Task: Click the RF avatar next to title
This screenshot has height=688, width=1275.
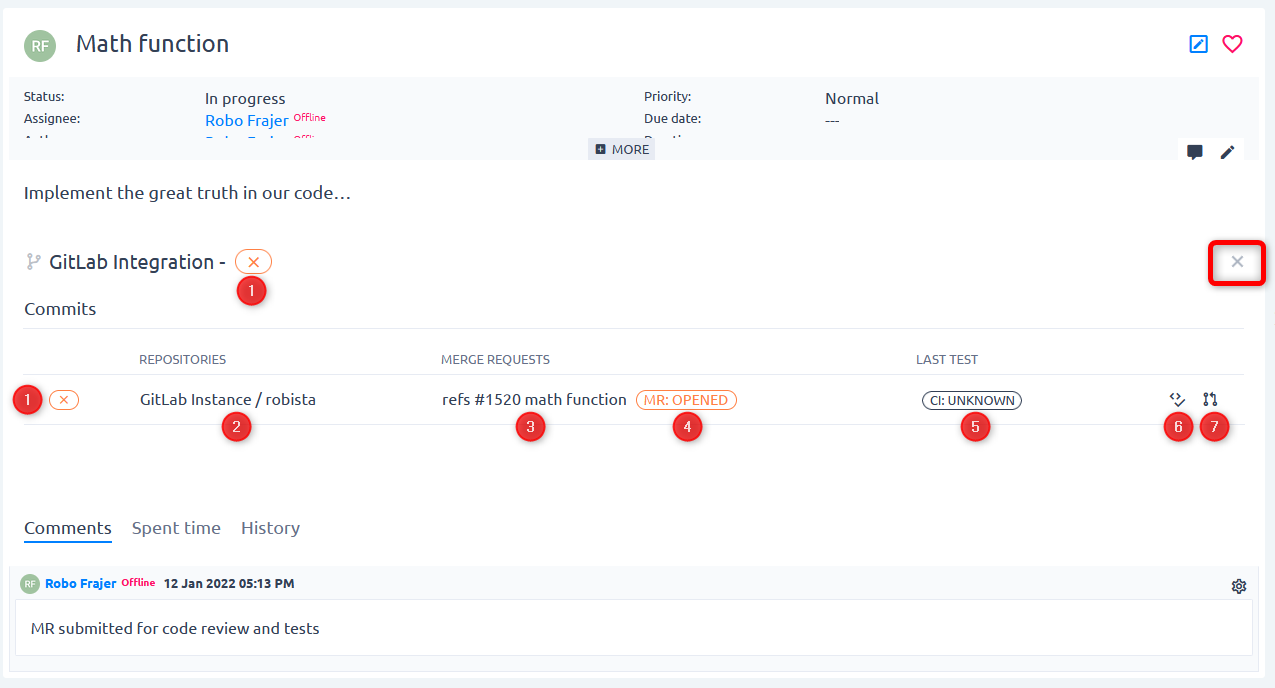Action: tap(40, 45)
